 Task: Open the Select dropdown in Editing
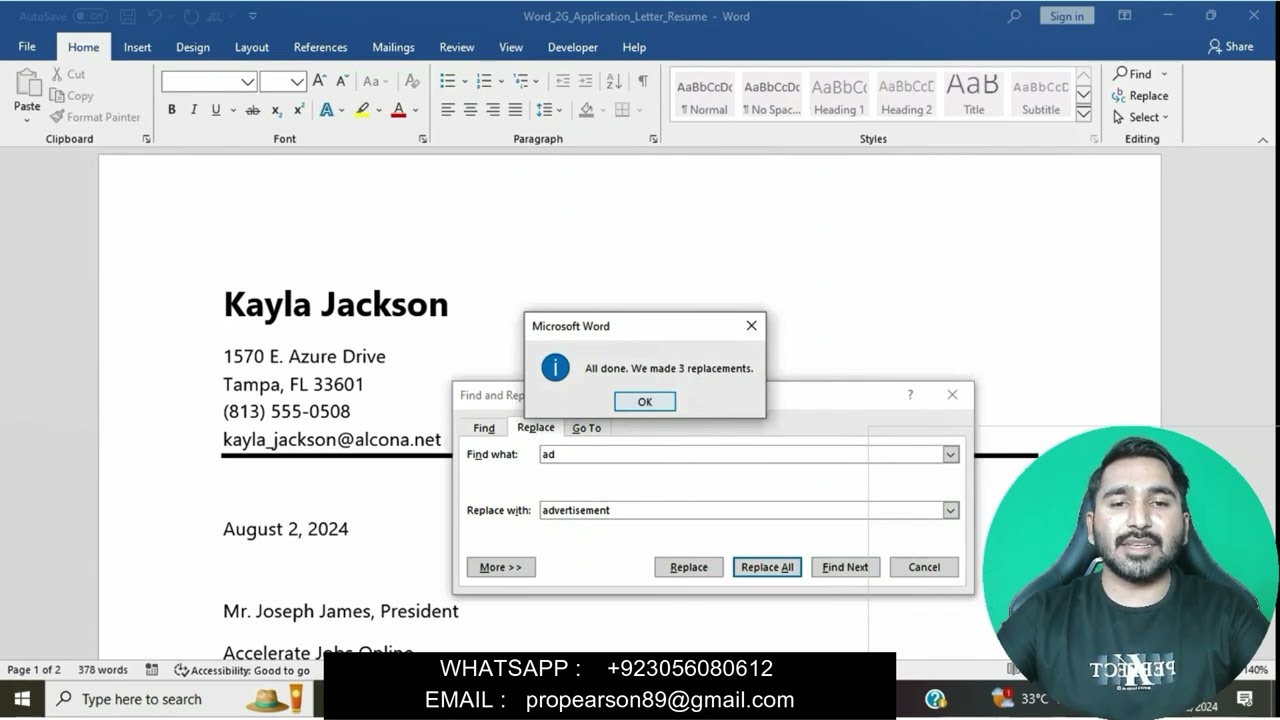tap(1140, 117)
